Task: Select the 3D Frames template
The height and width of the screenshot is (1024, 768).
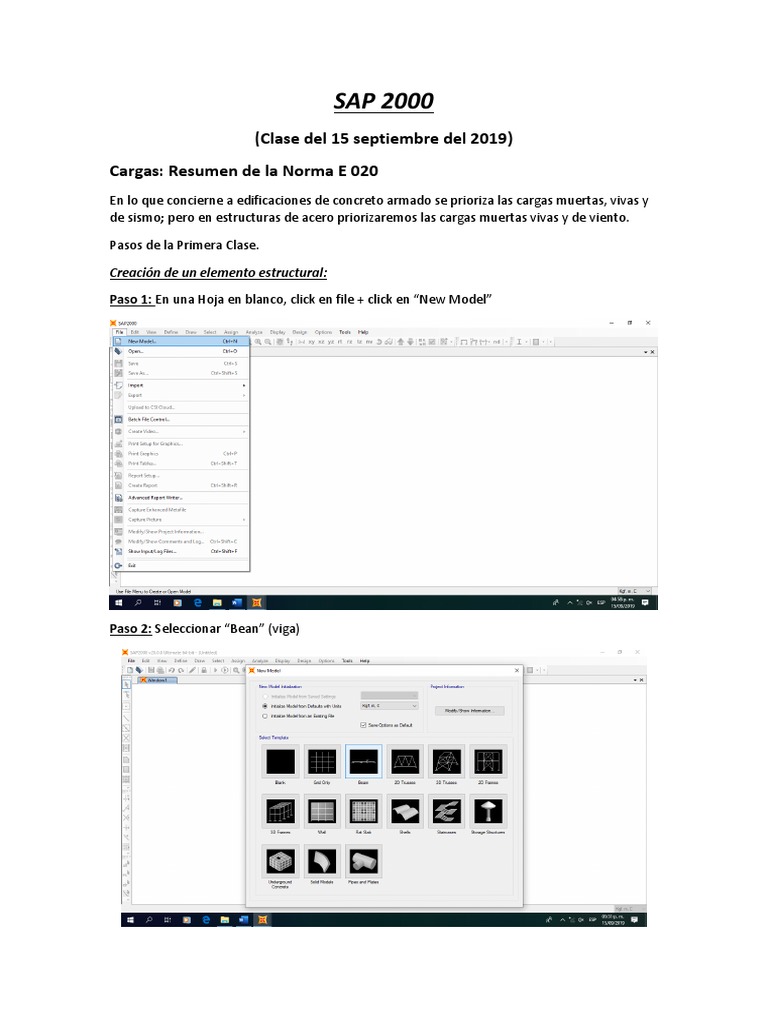Action: coord(280,811)
